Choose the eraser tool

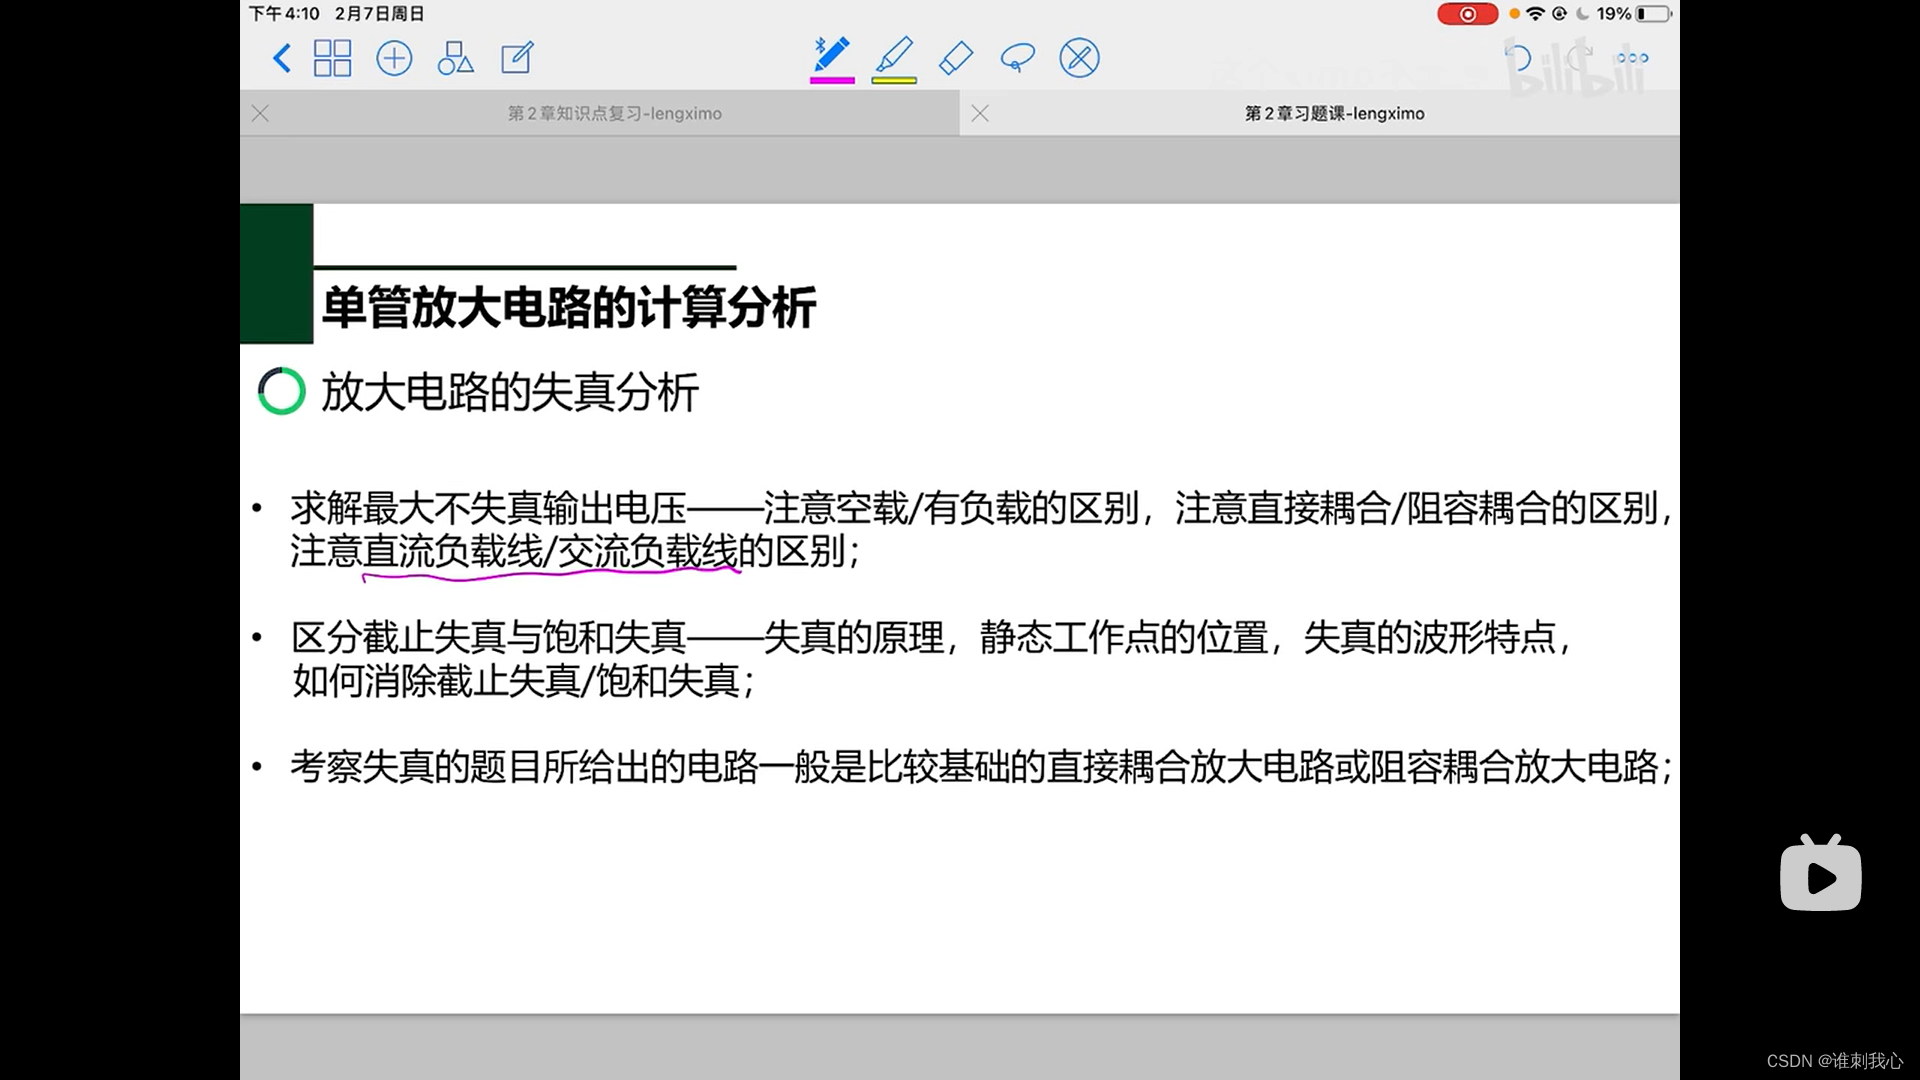pyautogui.click(x=956, y=58)
